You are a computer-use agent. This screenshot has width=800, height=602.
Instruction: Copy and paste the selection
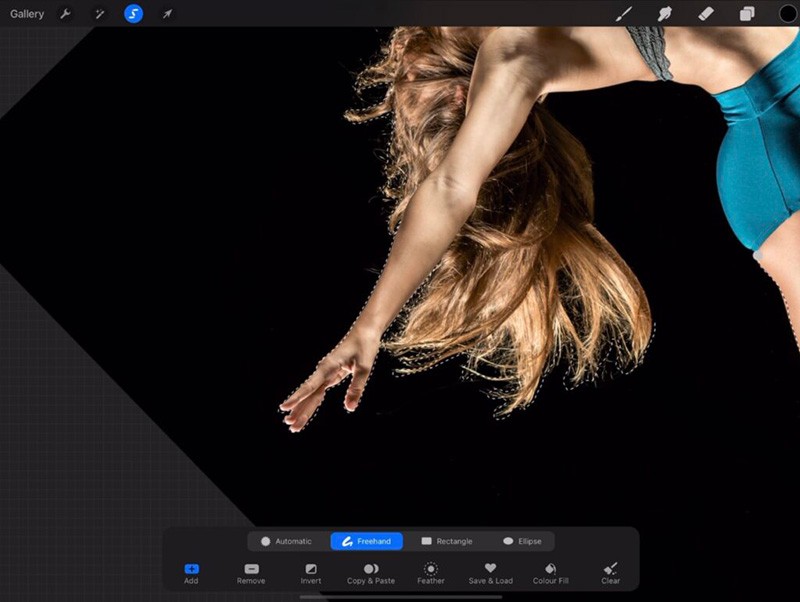(x=371, y=573)
